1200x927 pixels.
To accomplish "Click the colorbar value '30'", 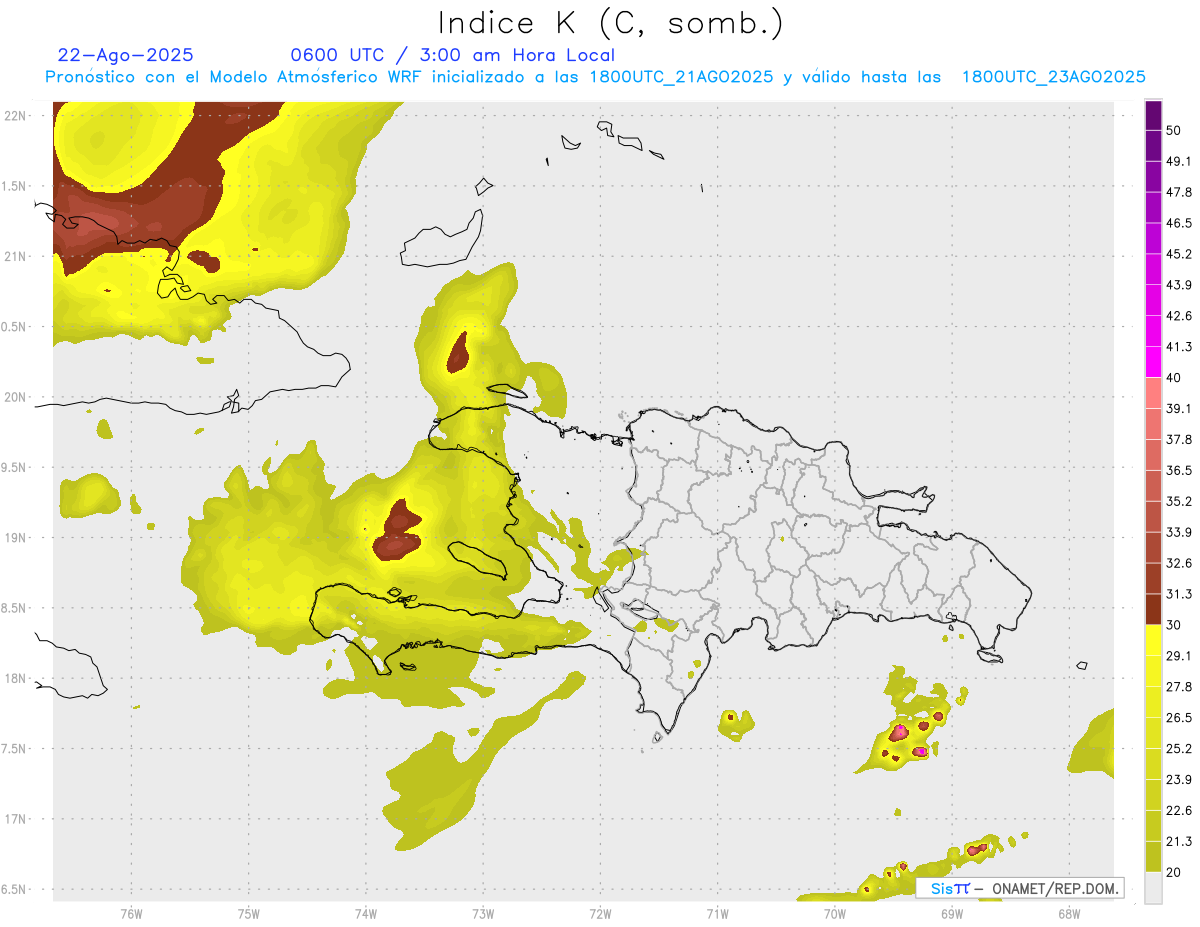I will 1174,625.
